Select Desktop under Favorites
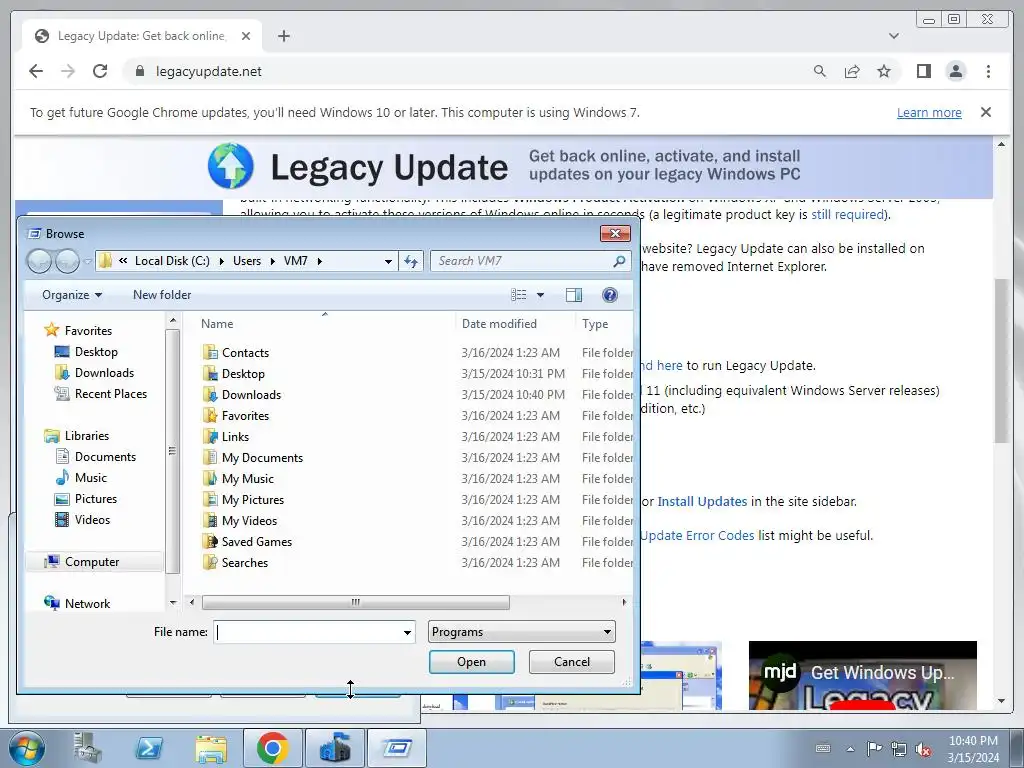Viewport: 1024px width, 768px height. [x=96, y=352]
